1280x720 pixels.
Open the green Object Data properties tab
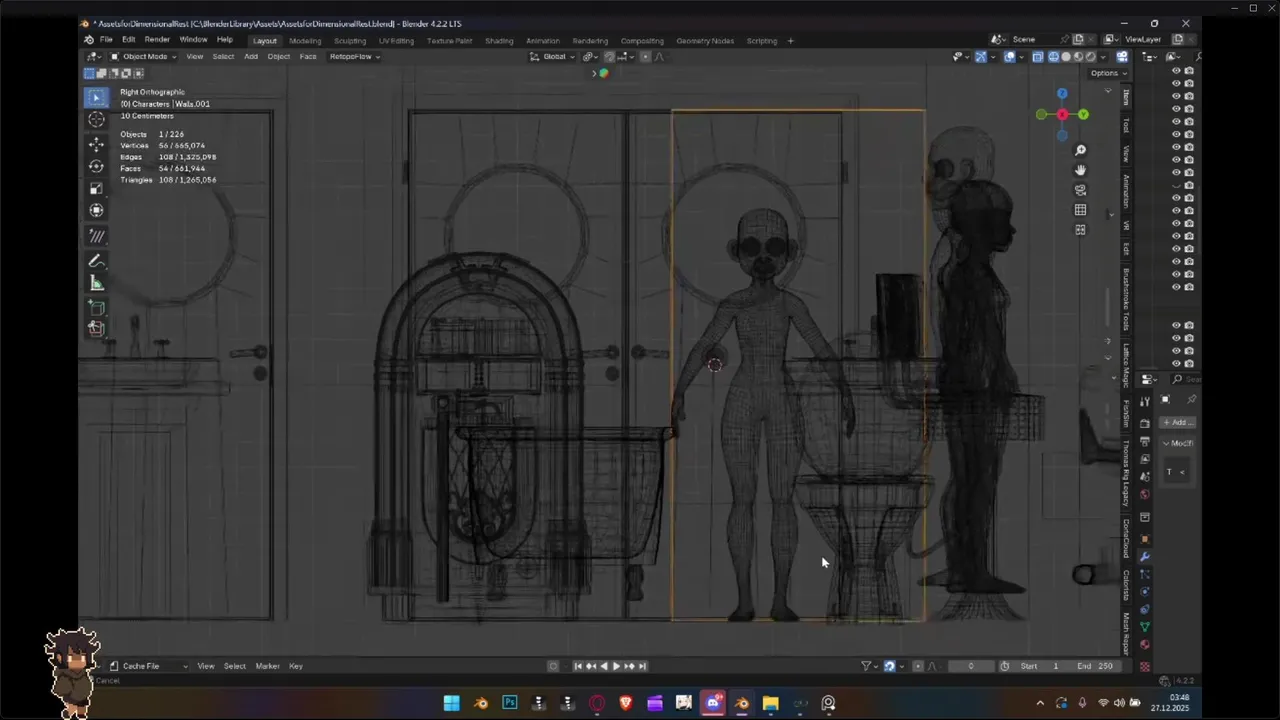pyautogui.click(x=1145, y=626)
